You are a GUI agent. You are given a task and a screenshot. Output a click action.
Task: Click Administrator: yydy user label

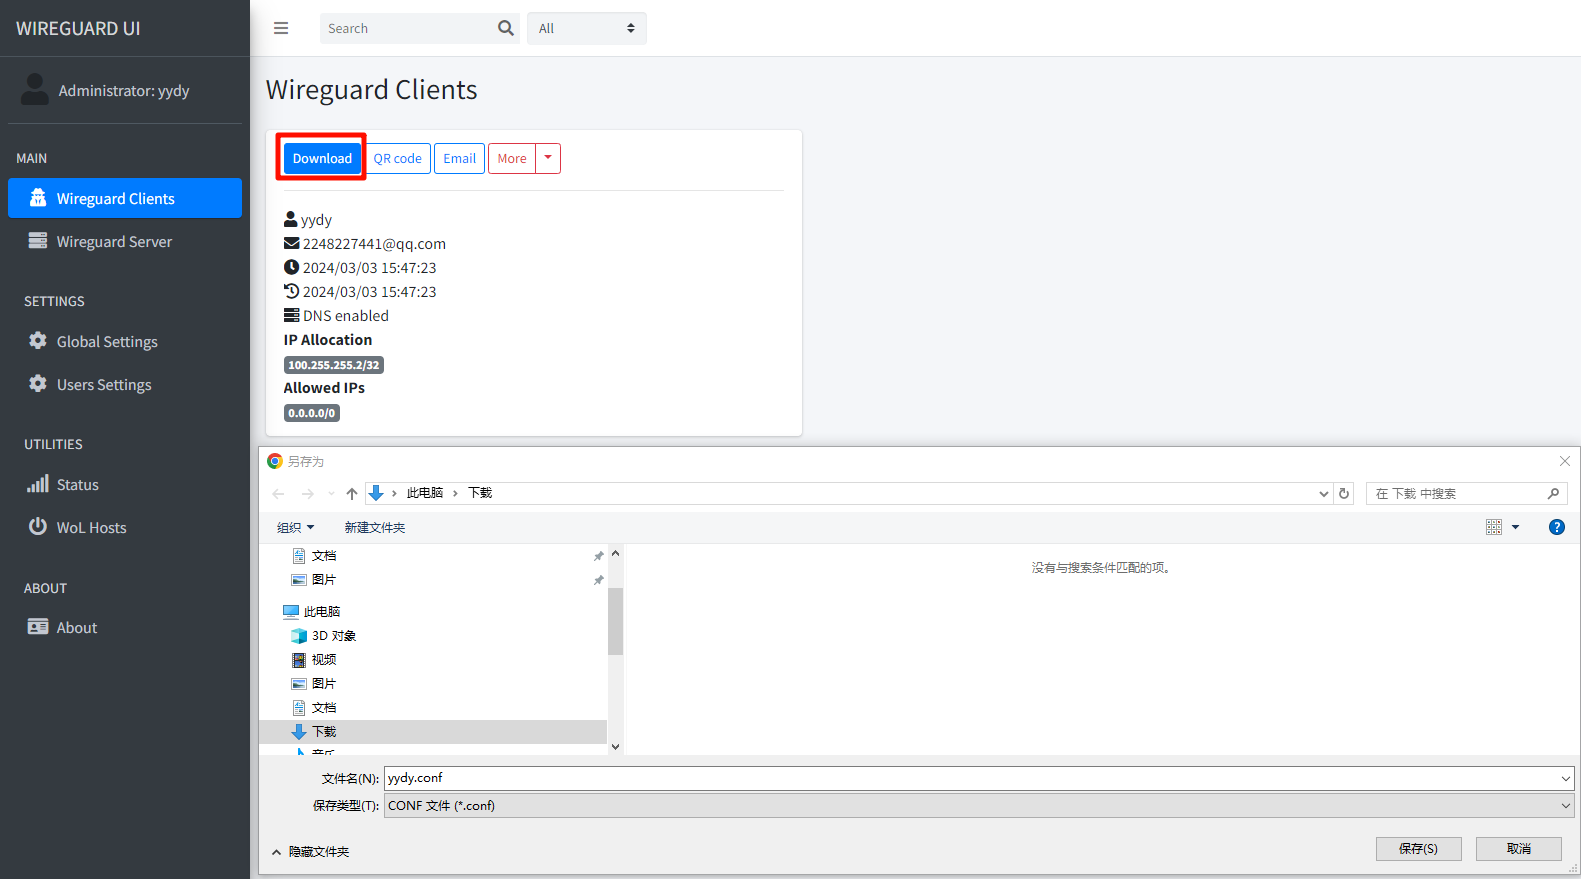[x=124, y=90]
